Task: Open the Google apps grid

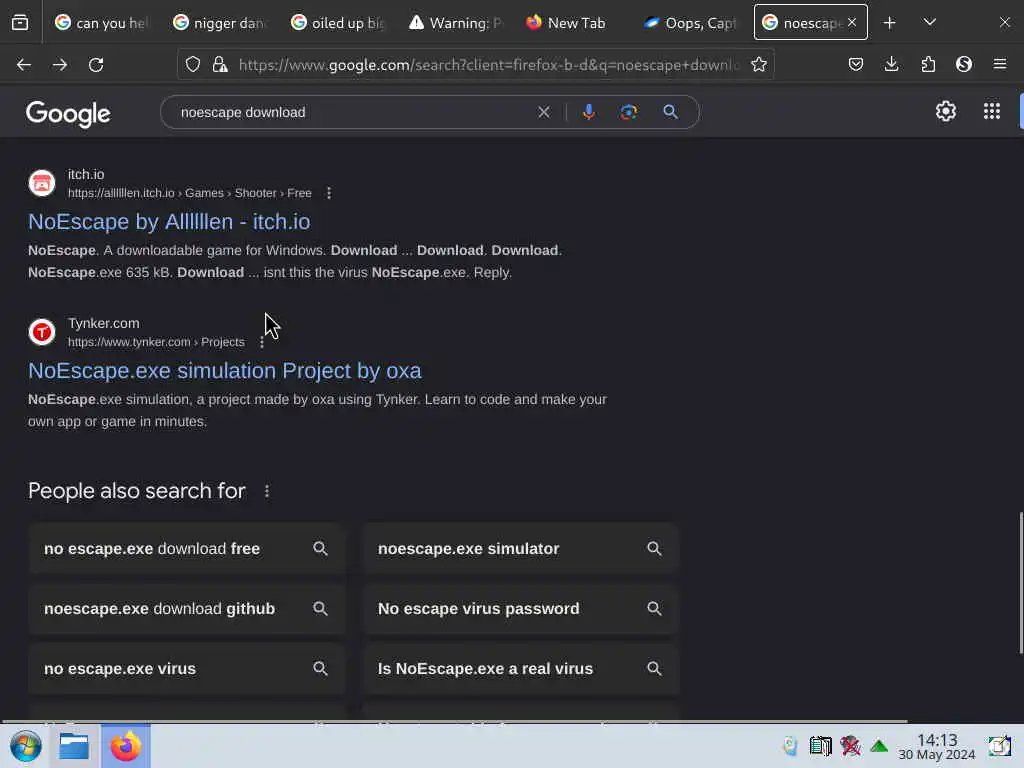Action: pyautogui.click(x=991, y=112)
